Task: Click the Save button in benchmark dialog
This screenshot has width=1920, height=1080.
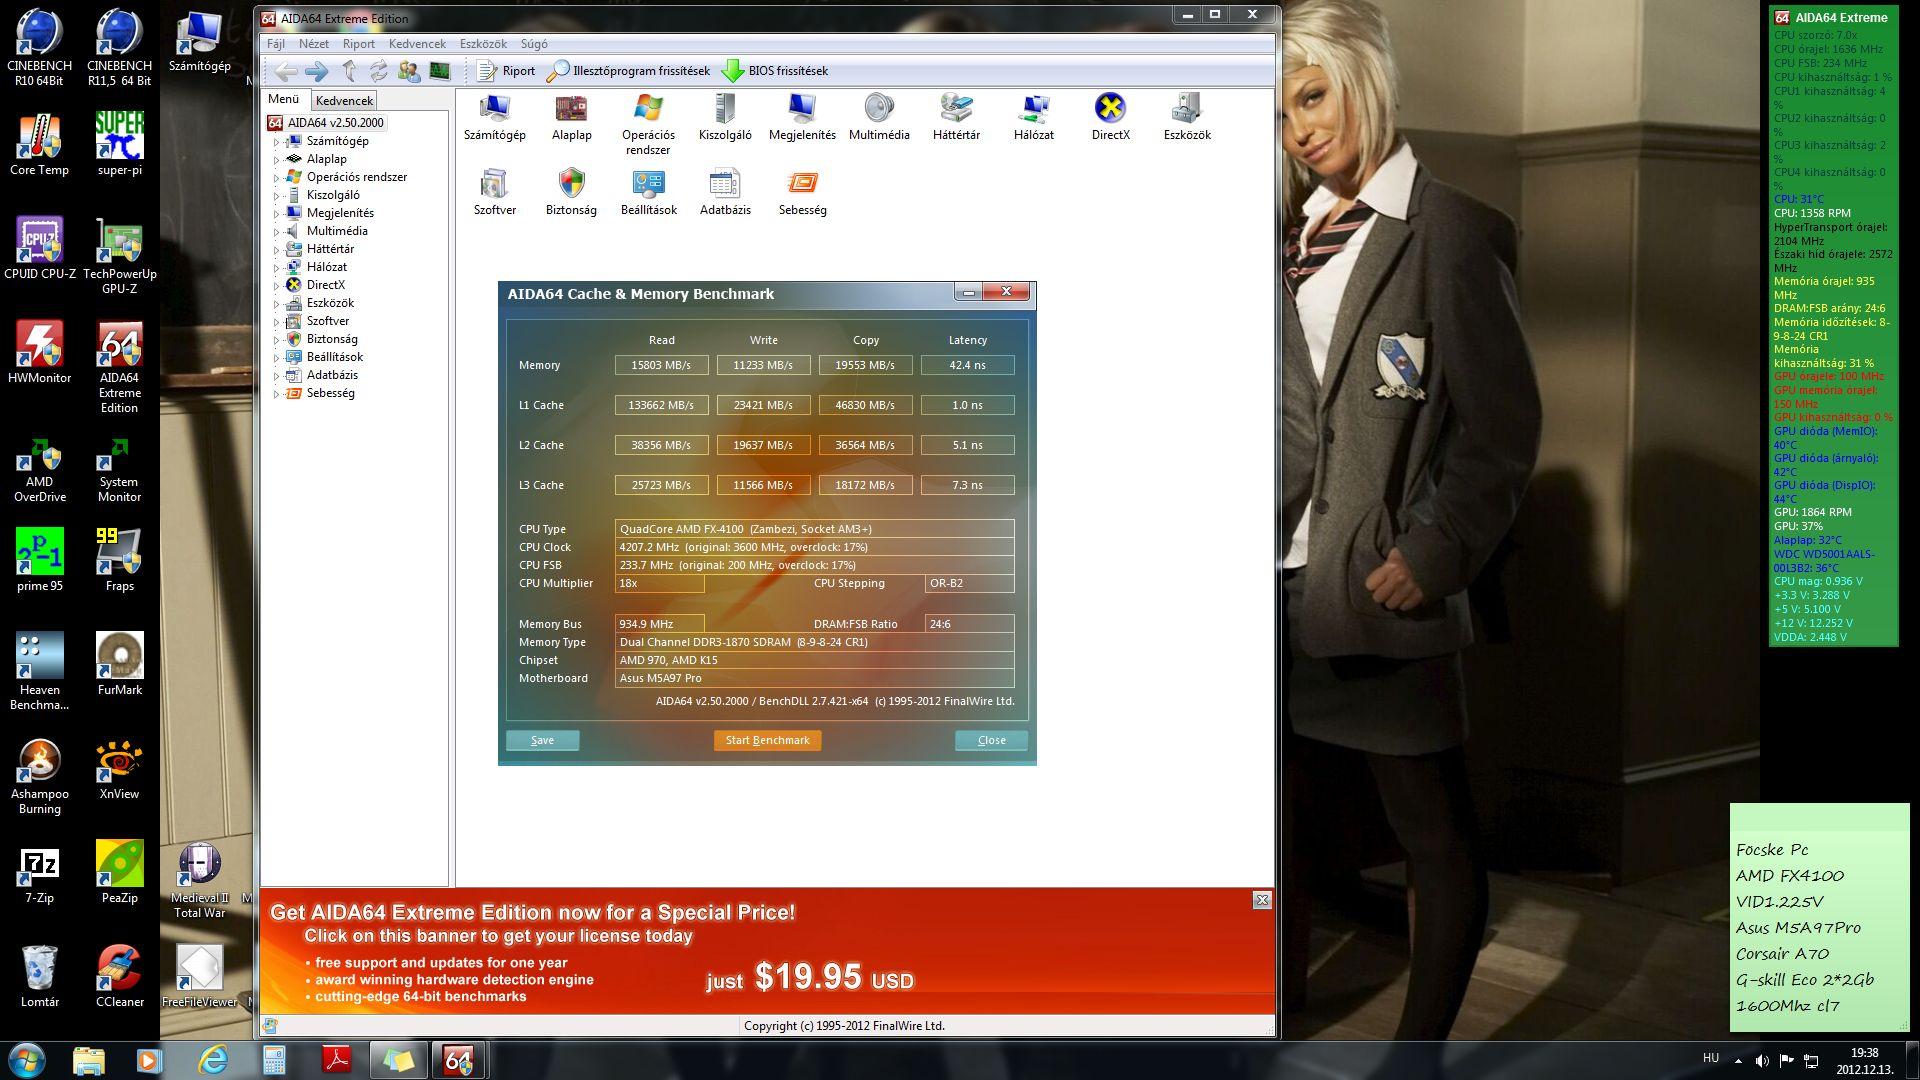Action: pyautogui.click(x=542, y=740)
